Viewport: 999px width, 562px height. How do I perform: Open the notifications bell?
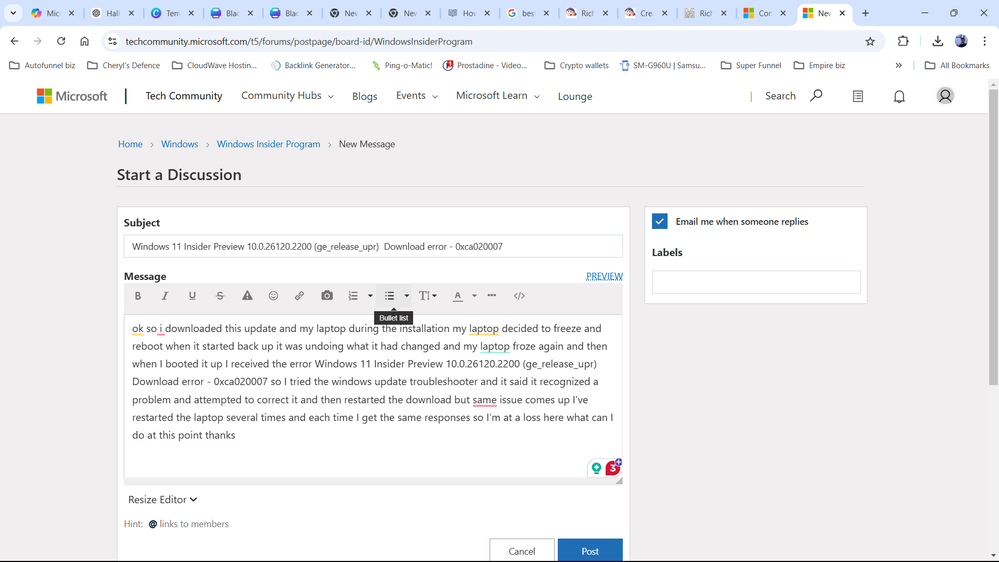899,96
